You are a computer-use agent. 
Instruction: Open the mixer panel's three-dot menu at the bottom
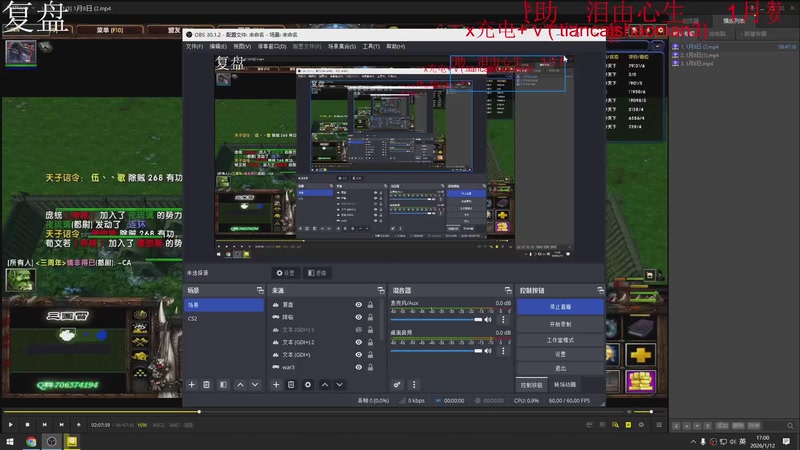pyautogui.click(x=414, y=385)
